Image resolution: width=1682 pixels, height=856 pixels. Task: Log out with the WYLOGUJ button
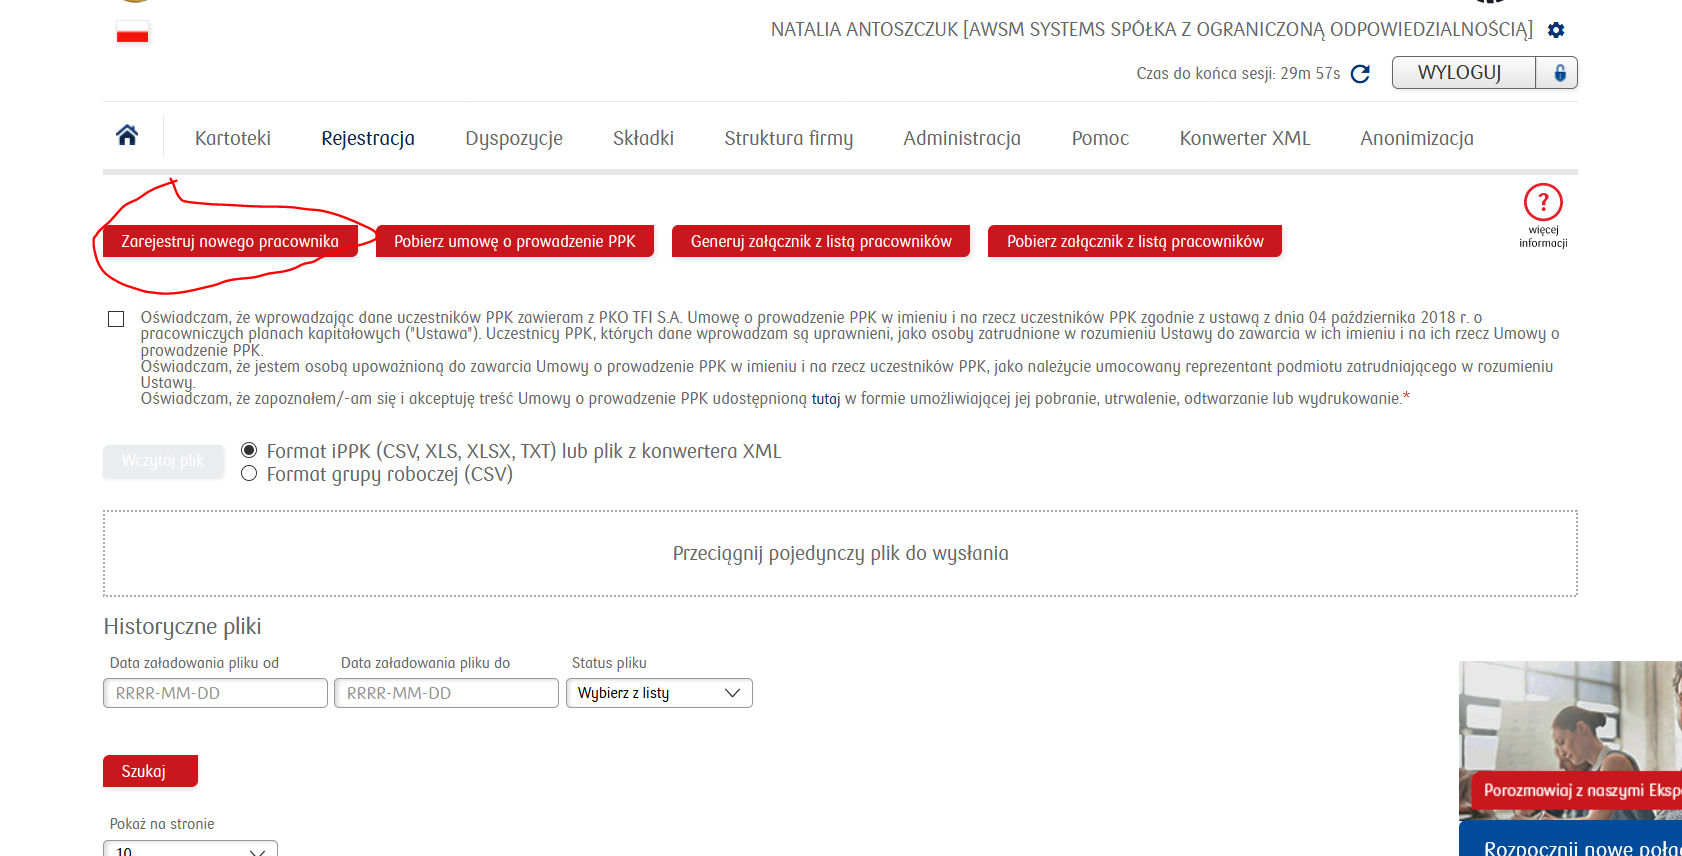point(1463,73)
